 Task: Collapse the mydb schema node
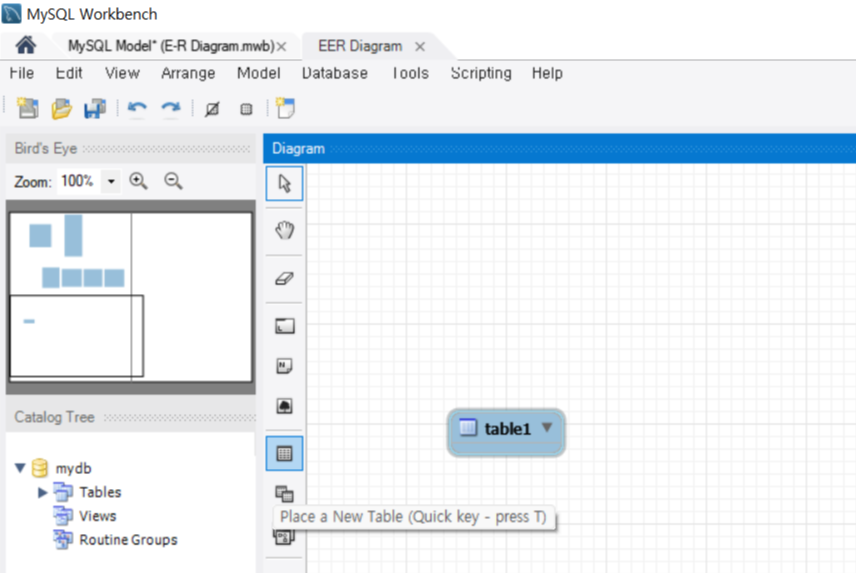20,468
